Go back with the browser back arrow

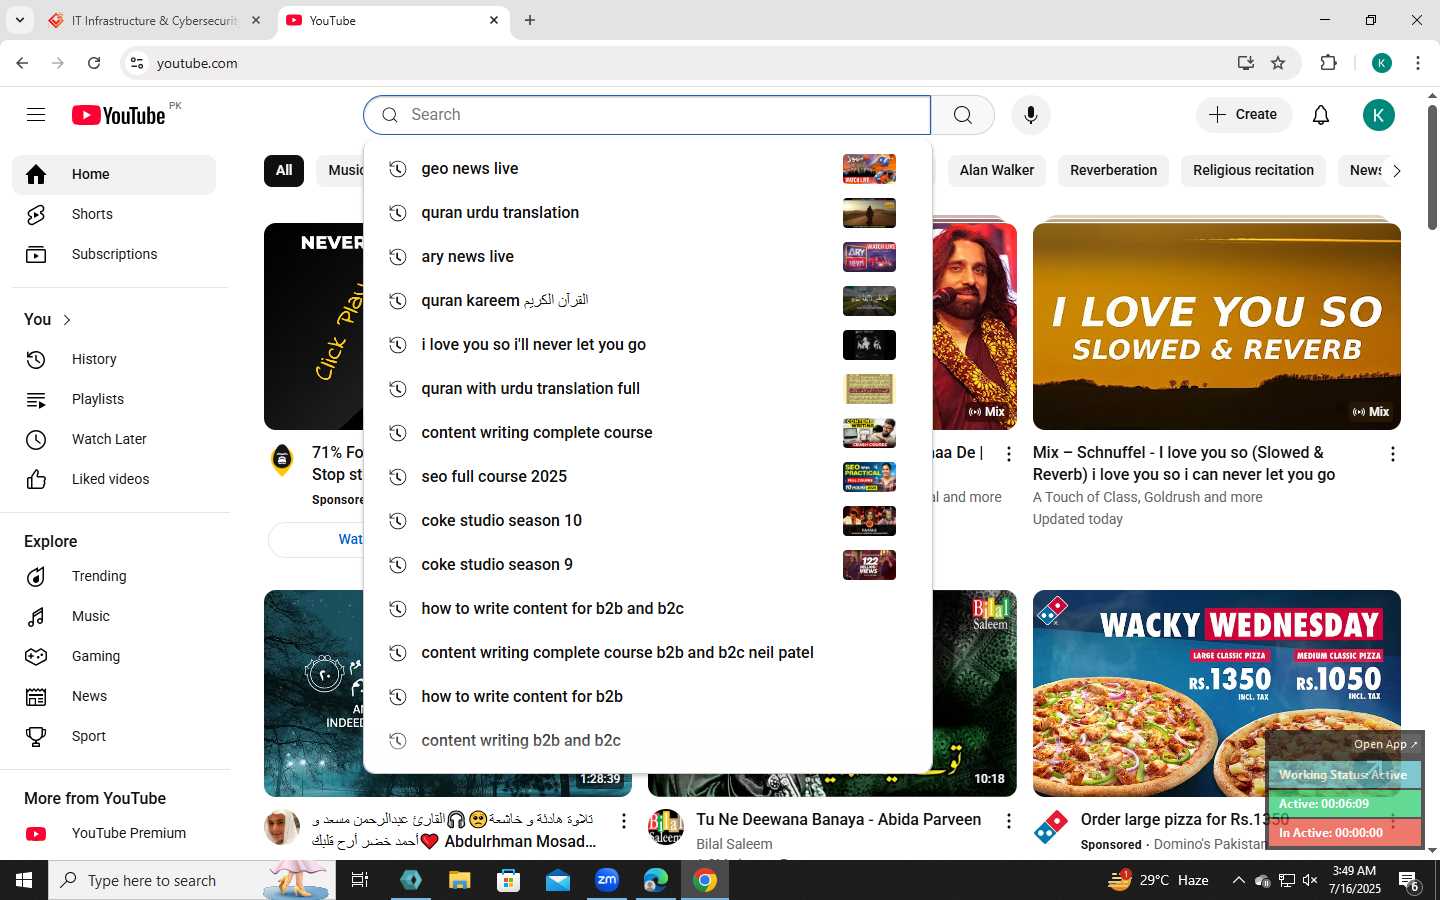22,63
